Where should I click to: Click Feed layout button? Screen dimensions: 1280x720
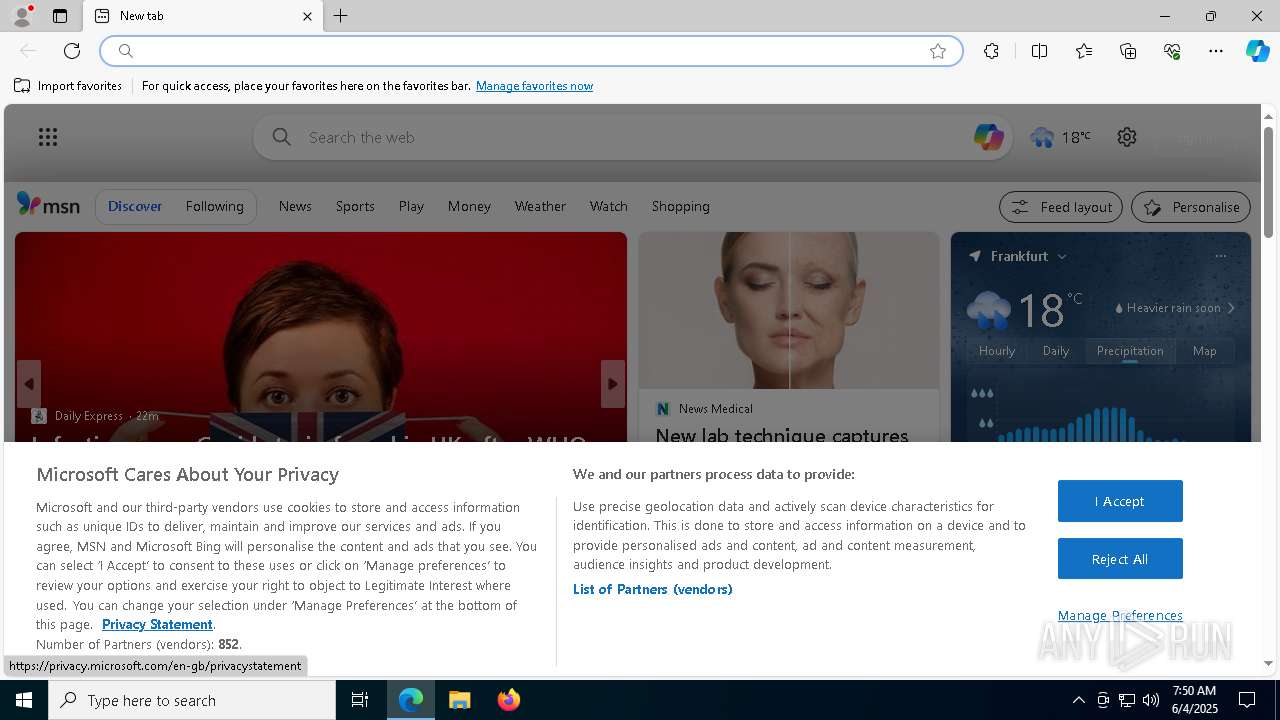coord(1061,207)
